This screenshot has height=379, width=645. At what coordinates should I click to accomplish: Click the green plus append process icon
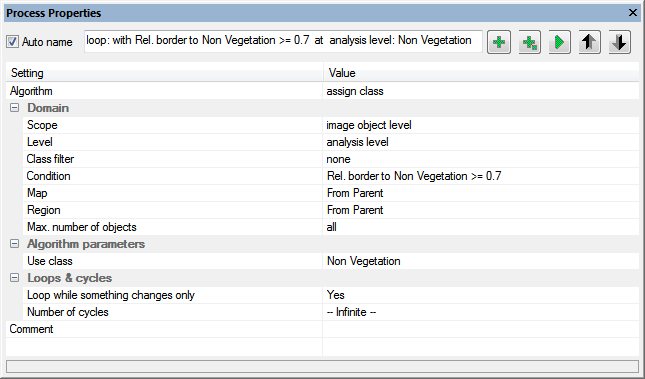499,42
